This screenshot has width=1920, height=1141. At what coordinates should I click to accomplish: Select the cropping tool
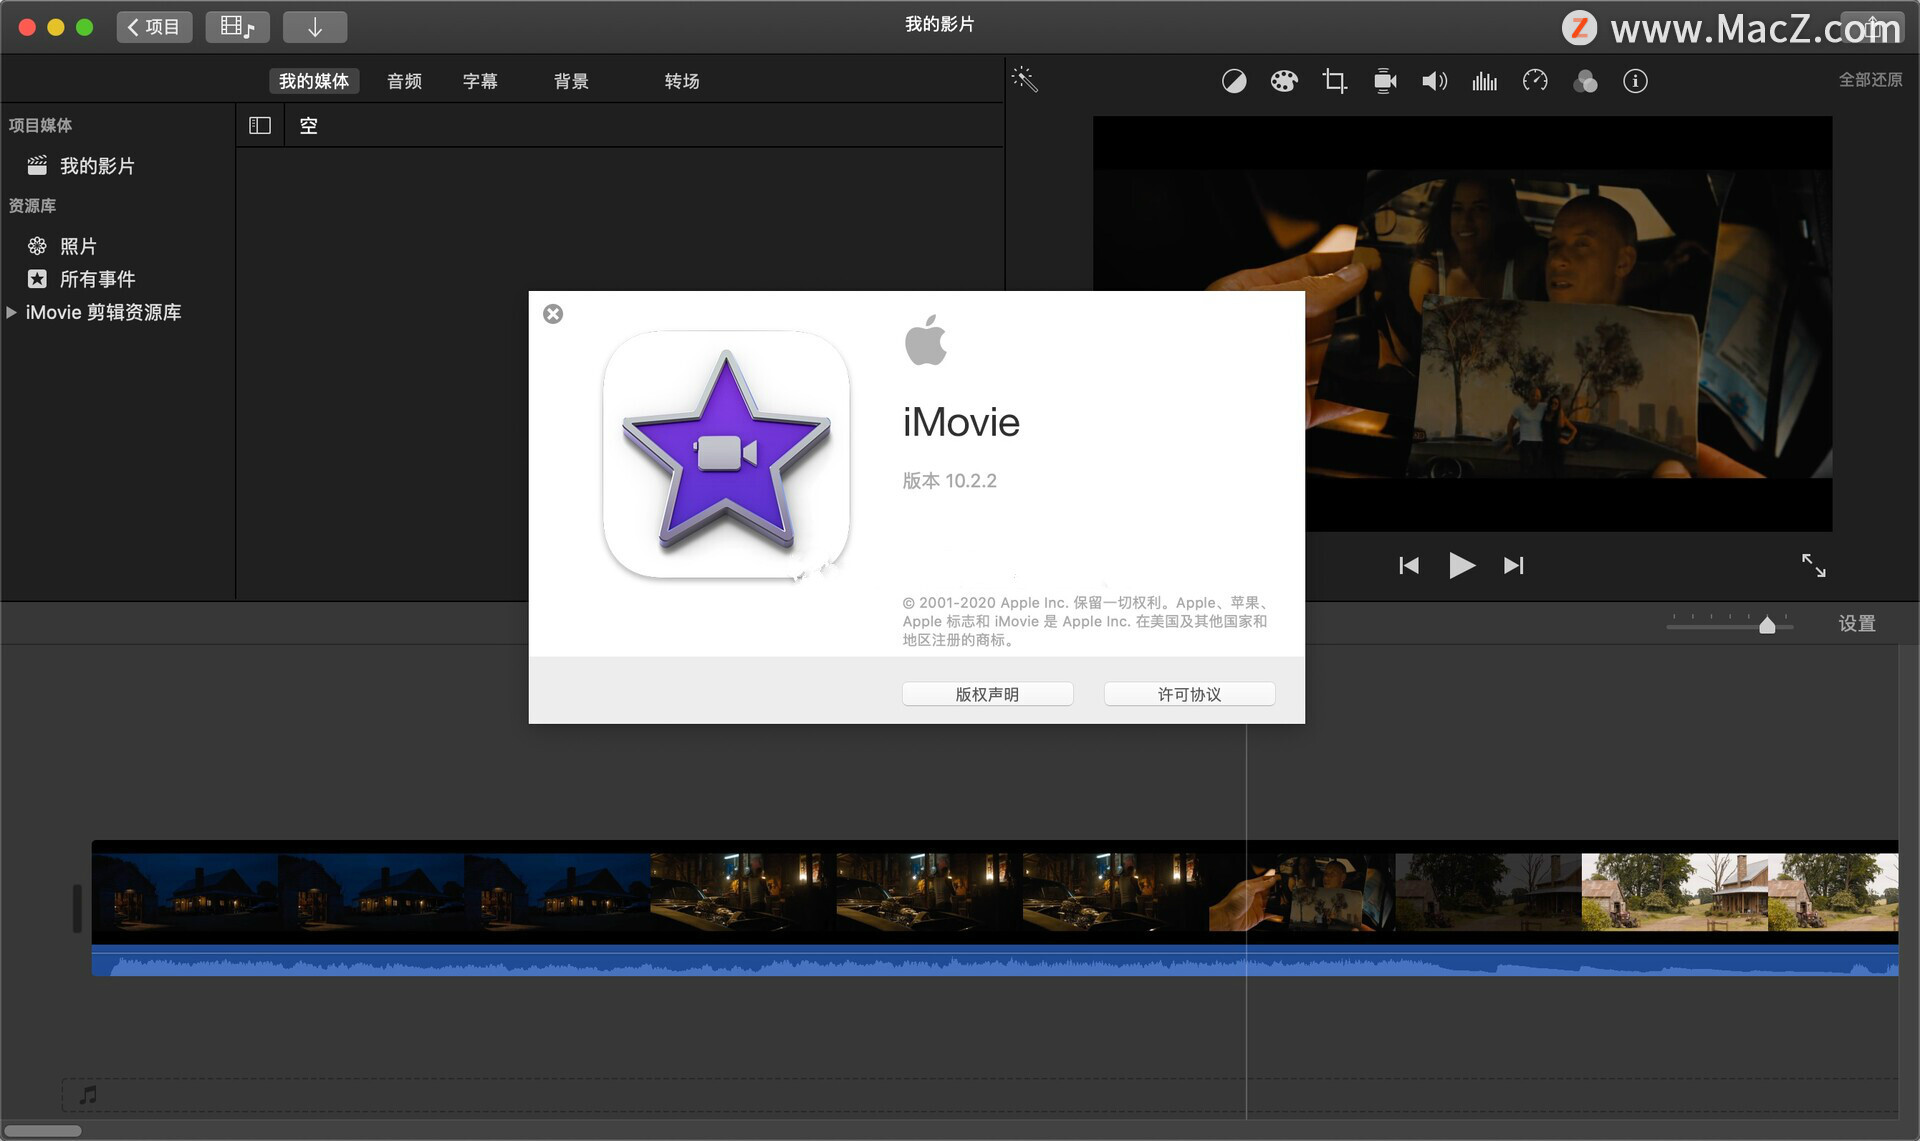tap(1334, 81)
